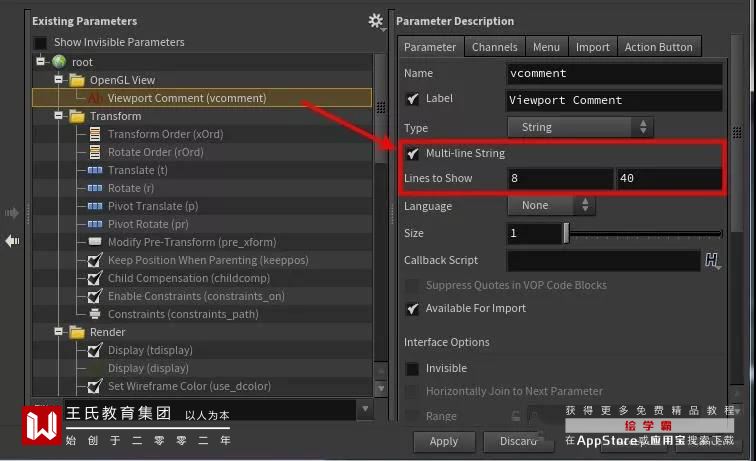This screenshot has width=756, height=461.
Task: Click the Enable Constraints toggle icon
Action: [x=95, y=296]
